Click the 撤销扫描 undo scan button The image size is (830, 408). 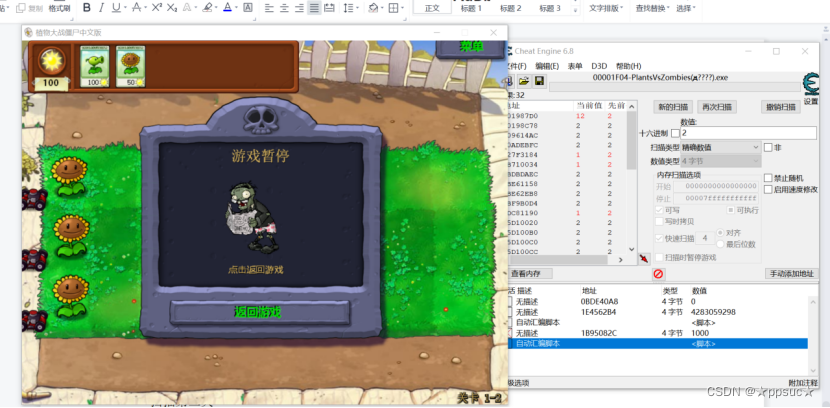781,107
